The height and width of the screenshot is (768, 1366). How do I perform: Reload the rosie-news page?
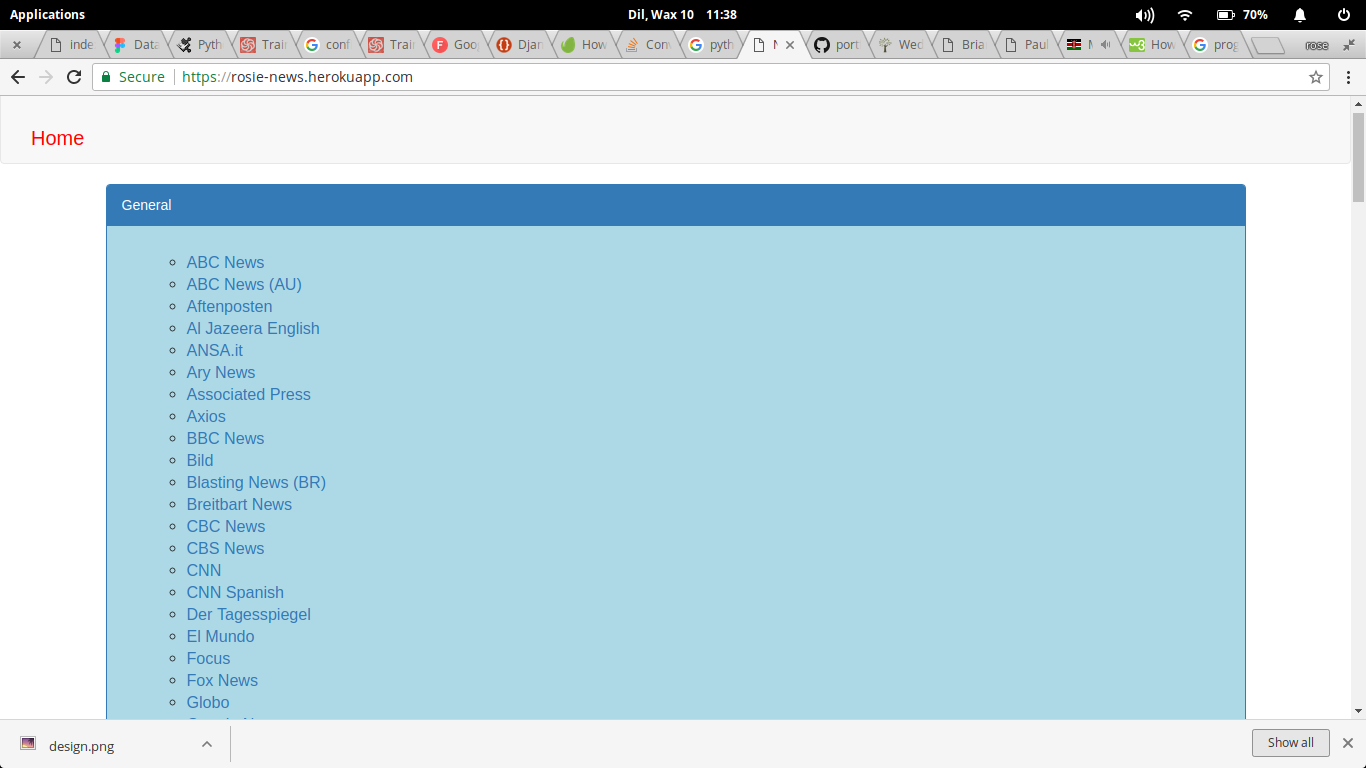pos(74,77)
